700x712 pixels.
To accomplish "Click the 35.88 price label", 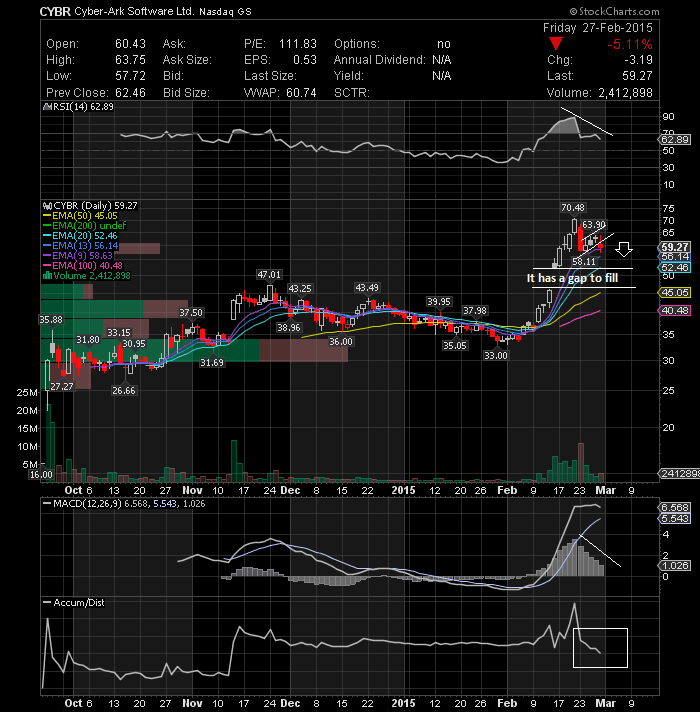I will coord(51,320).
